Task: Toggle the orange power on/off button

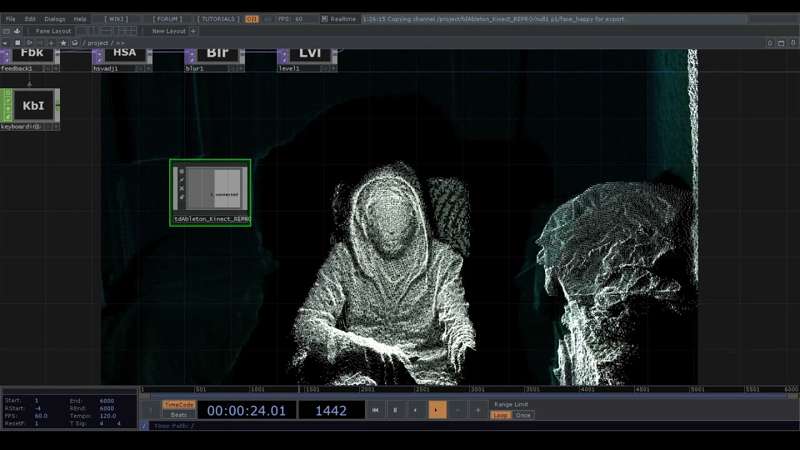Action: tap(252, 19)
